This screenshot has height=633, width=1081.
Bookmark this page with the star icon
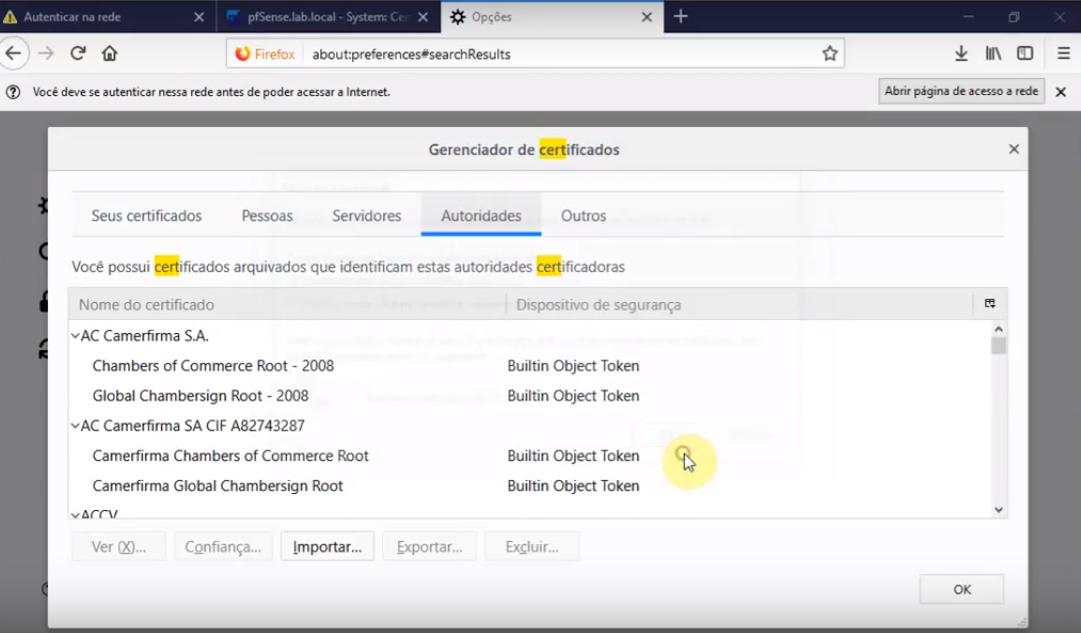point(829,54)
